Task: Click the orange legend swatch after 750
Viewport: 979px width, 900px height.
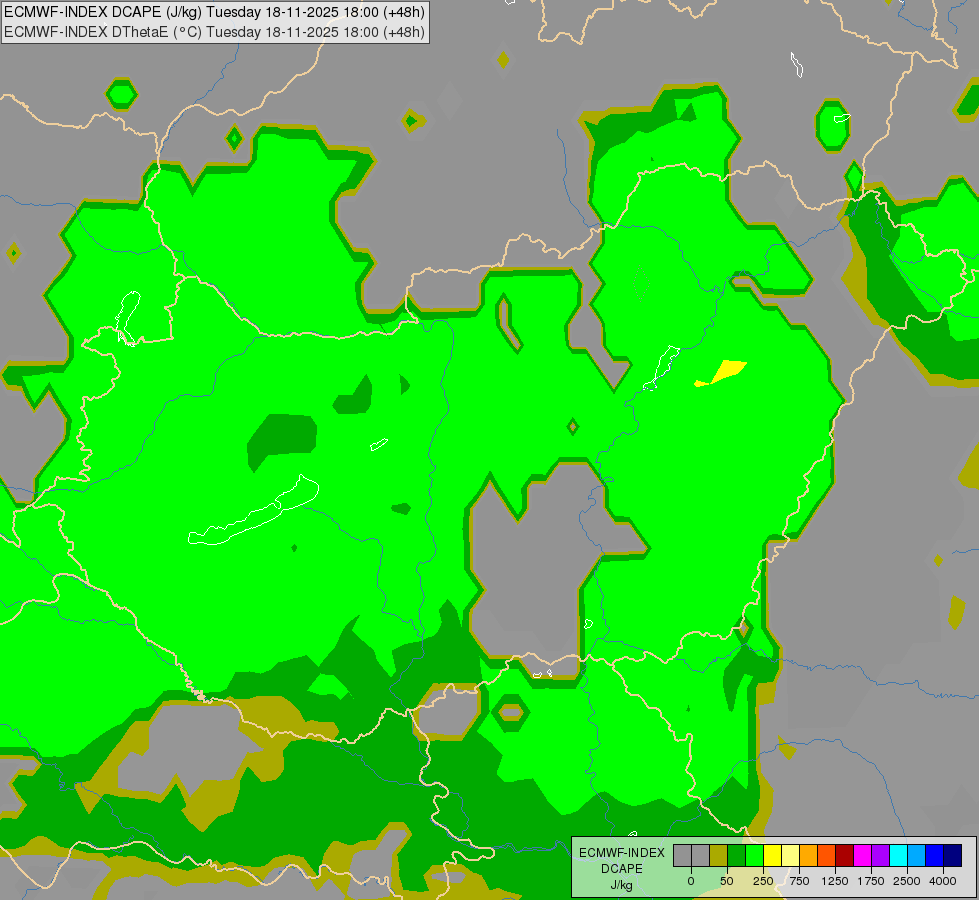Action: click(x=809, y=855)
